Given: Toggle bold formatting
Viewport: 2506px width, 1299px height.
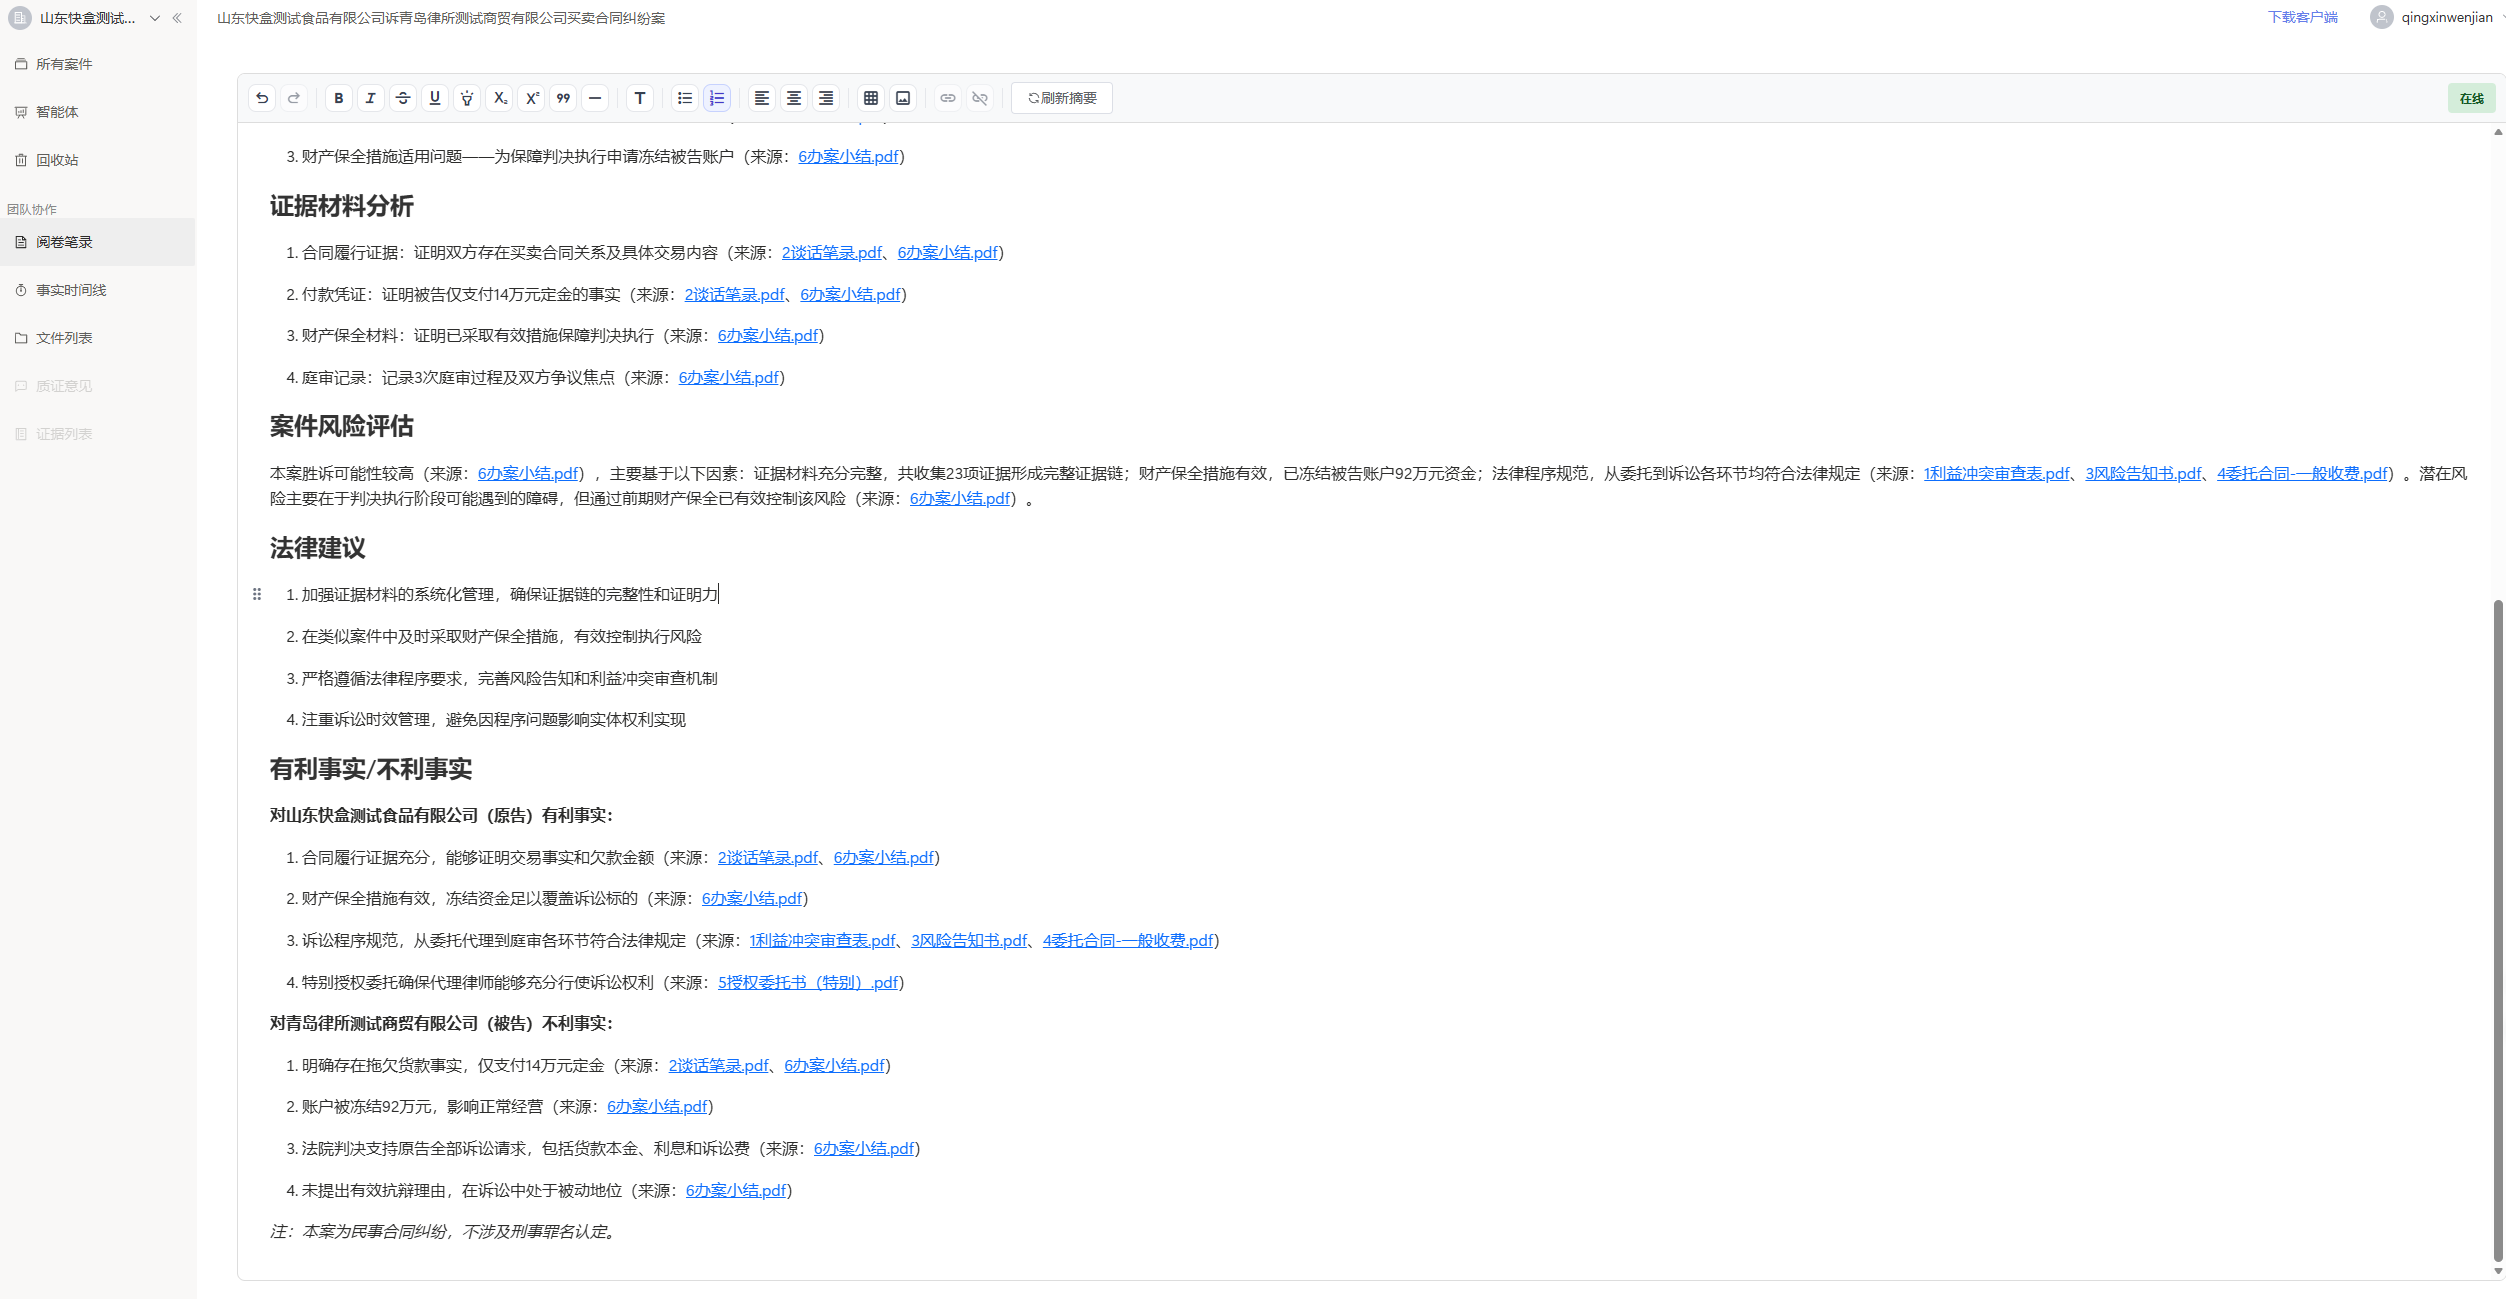Looking at the screenshot, I should tap(339, 98).
